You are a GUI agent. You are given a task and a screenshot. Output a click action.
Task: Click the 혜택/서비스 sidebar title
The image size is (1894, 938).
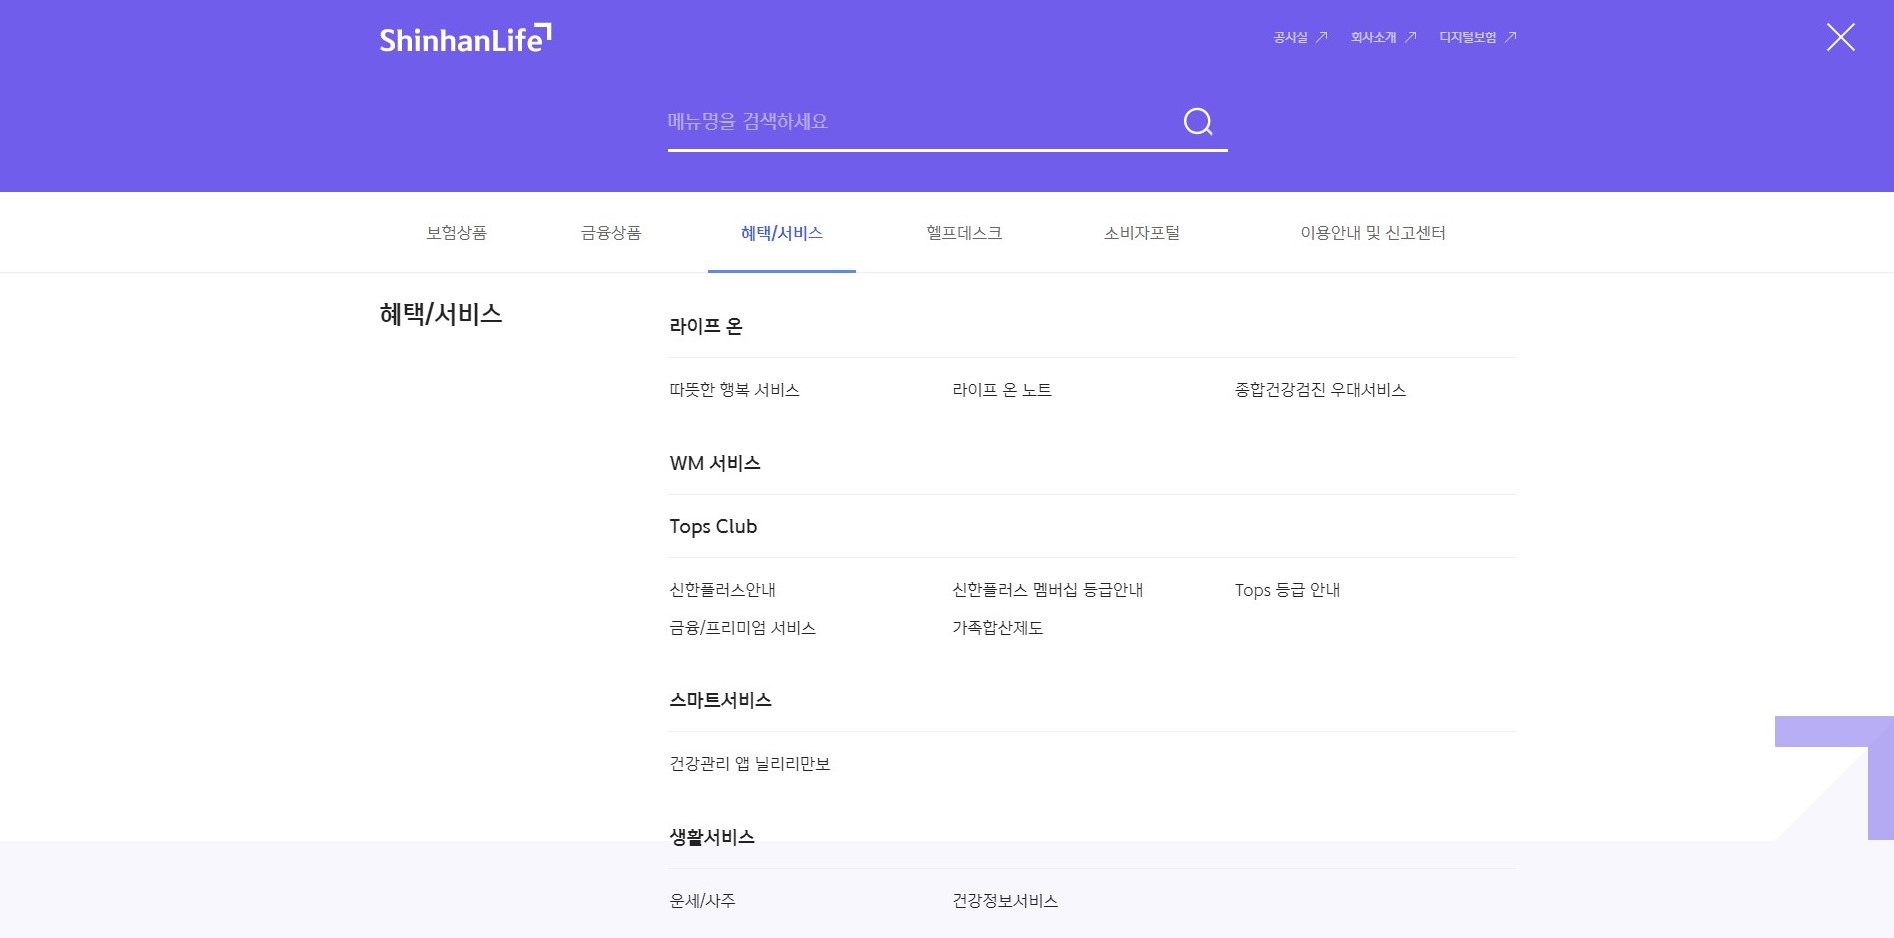441,314
